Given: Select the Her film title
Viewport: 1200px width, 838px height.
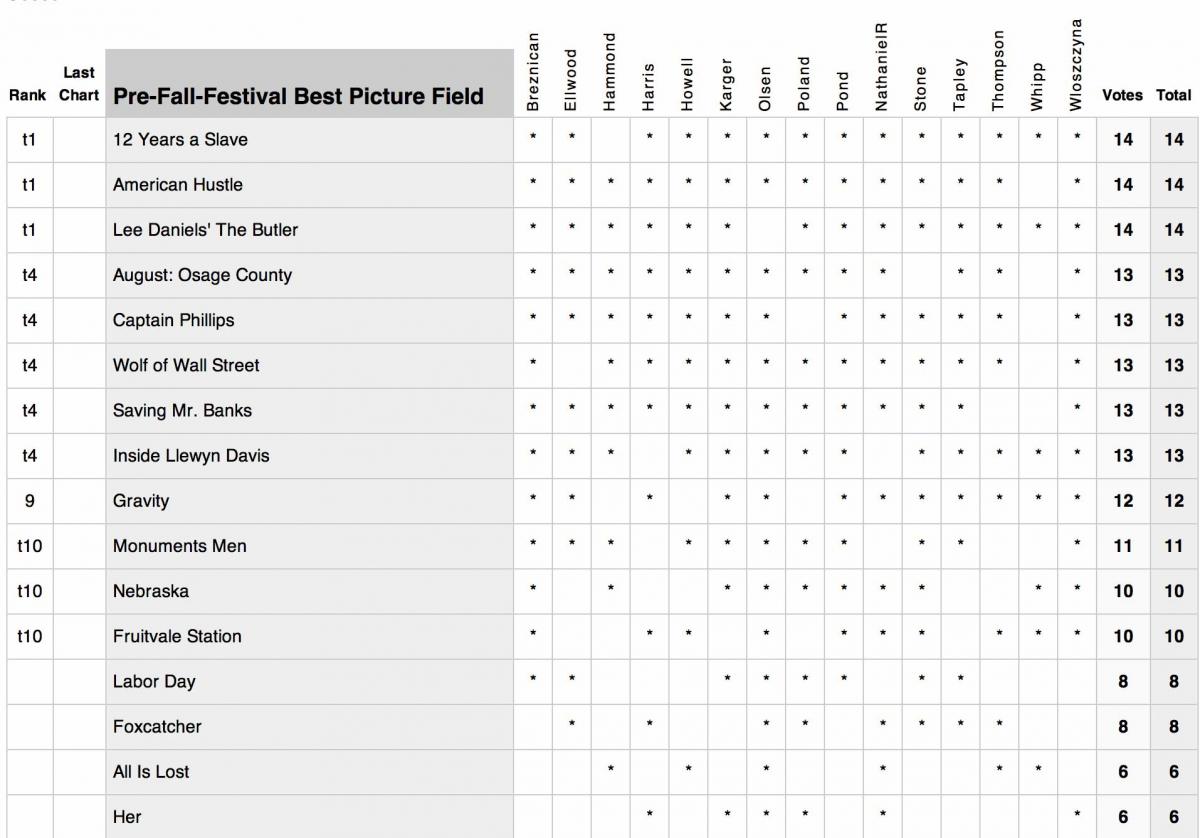Looking at the screenshot, I should coord(127,817).
